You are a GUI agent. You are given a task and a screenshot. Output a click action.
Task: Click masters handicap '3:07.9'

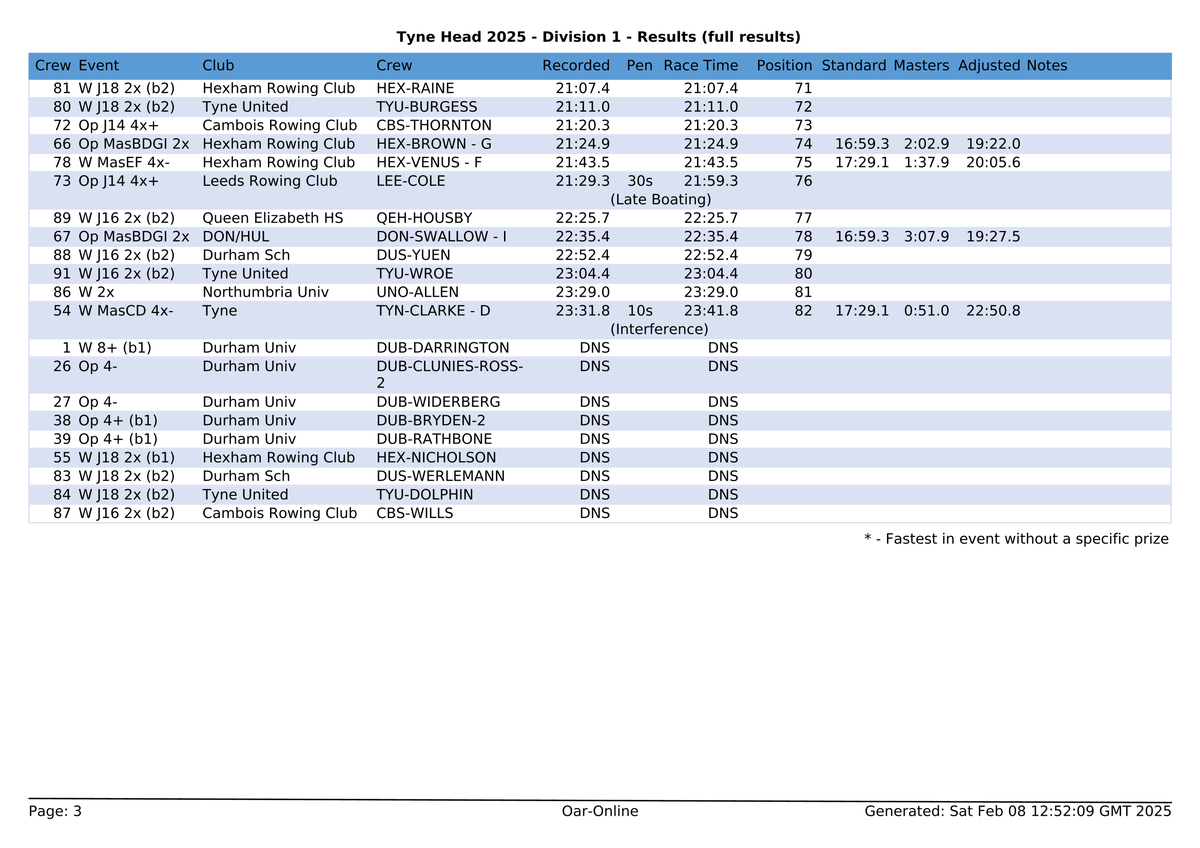pyautogui.click(x=926, y=237)
